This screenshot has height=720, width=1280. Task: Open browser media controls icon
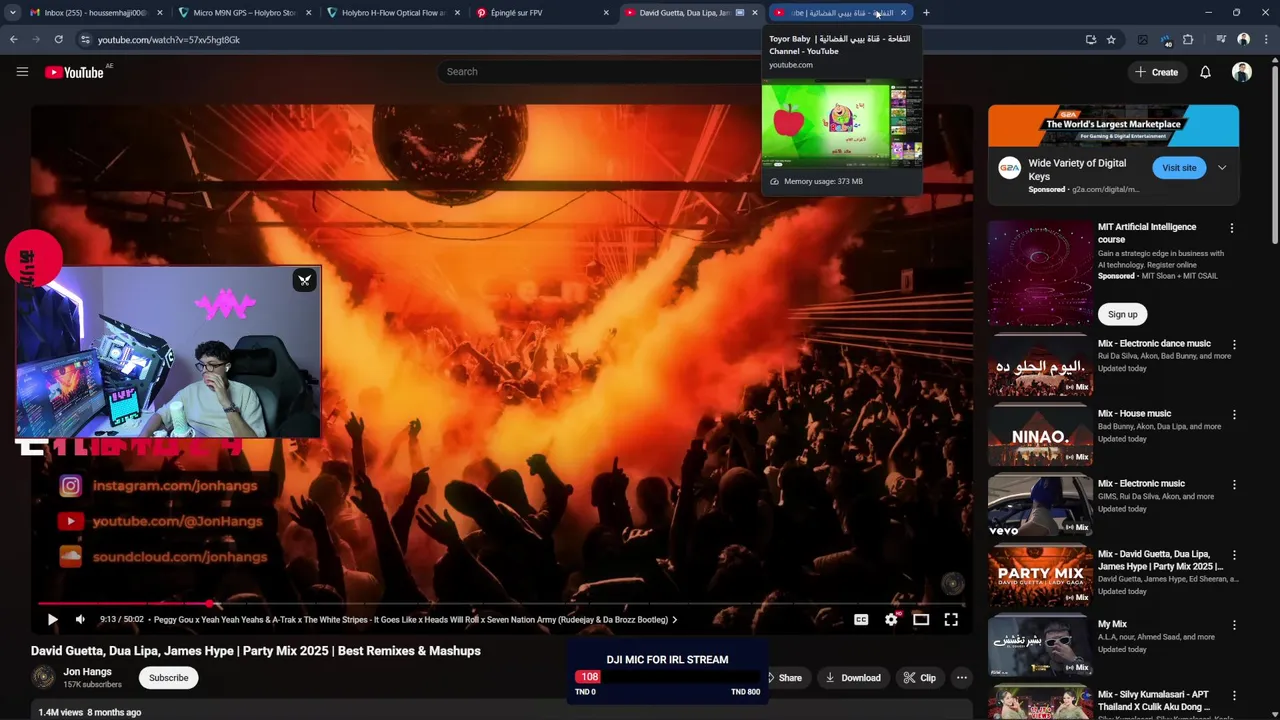pyautogui.click(x=1221, y=40)
